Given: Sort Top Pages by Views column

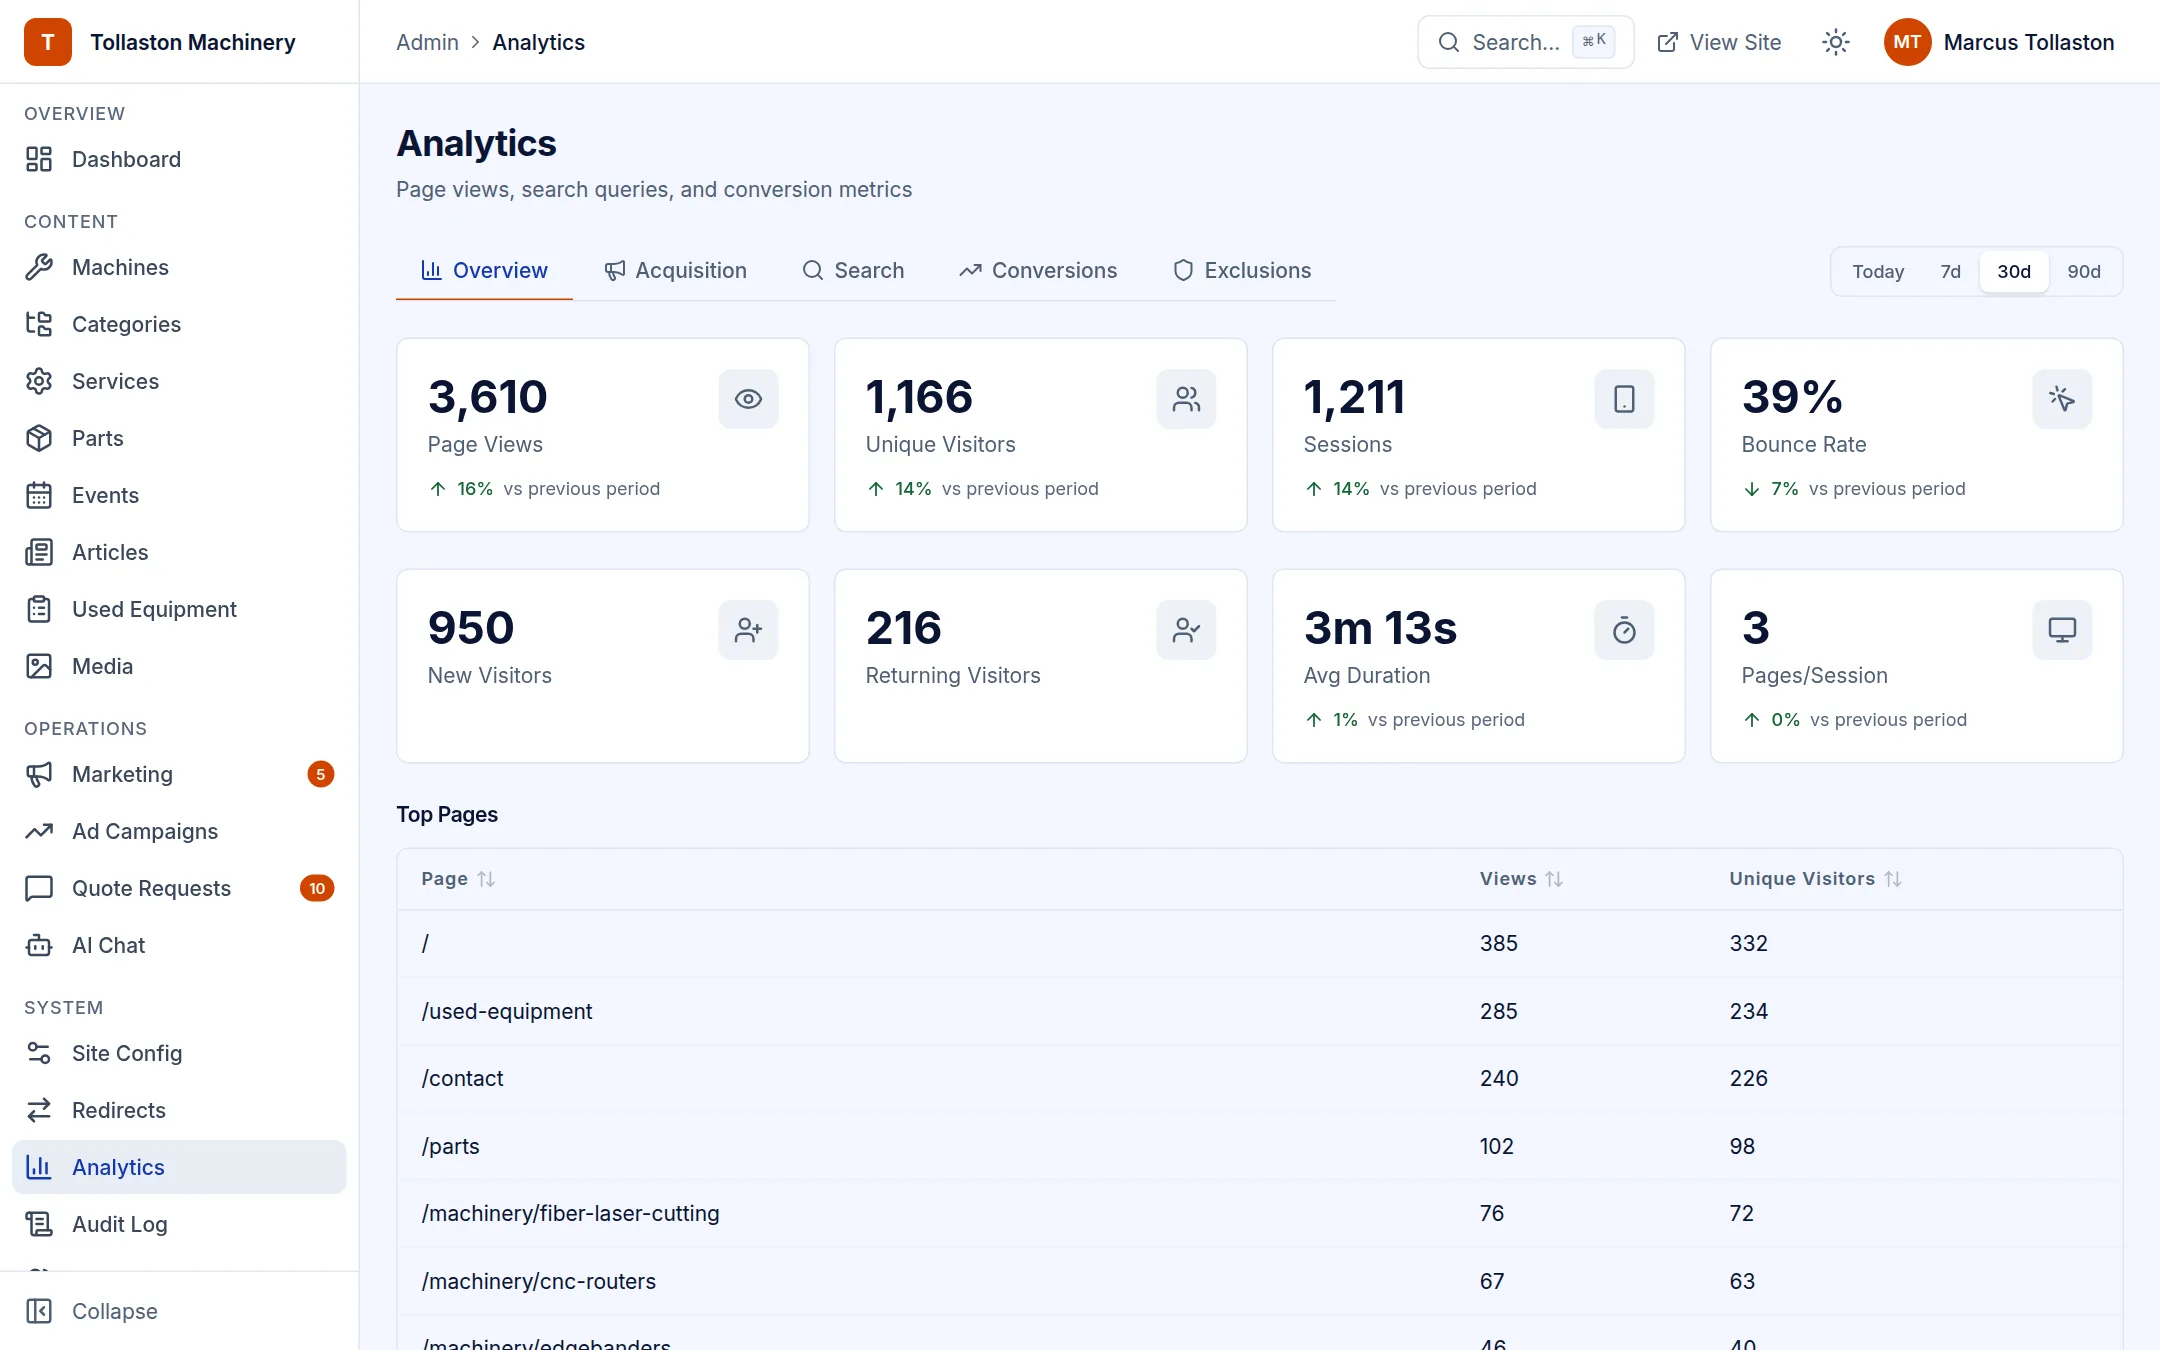Looking at the screenshot, I should click(x=1521, y=879).
